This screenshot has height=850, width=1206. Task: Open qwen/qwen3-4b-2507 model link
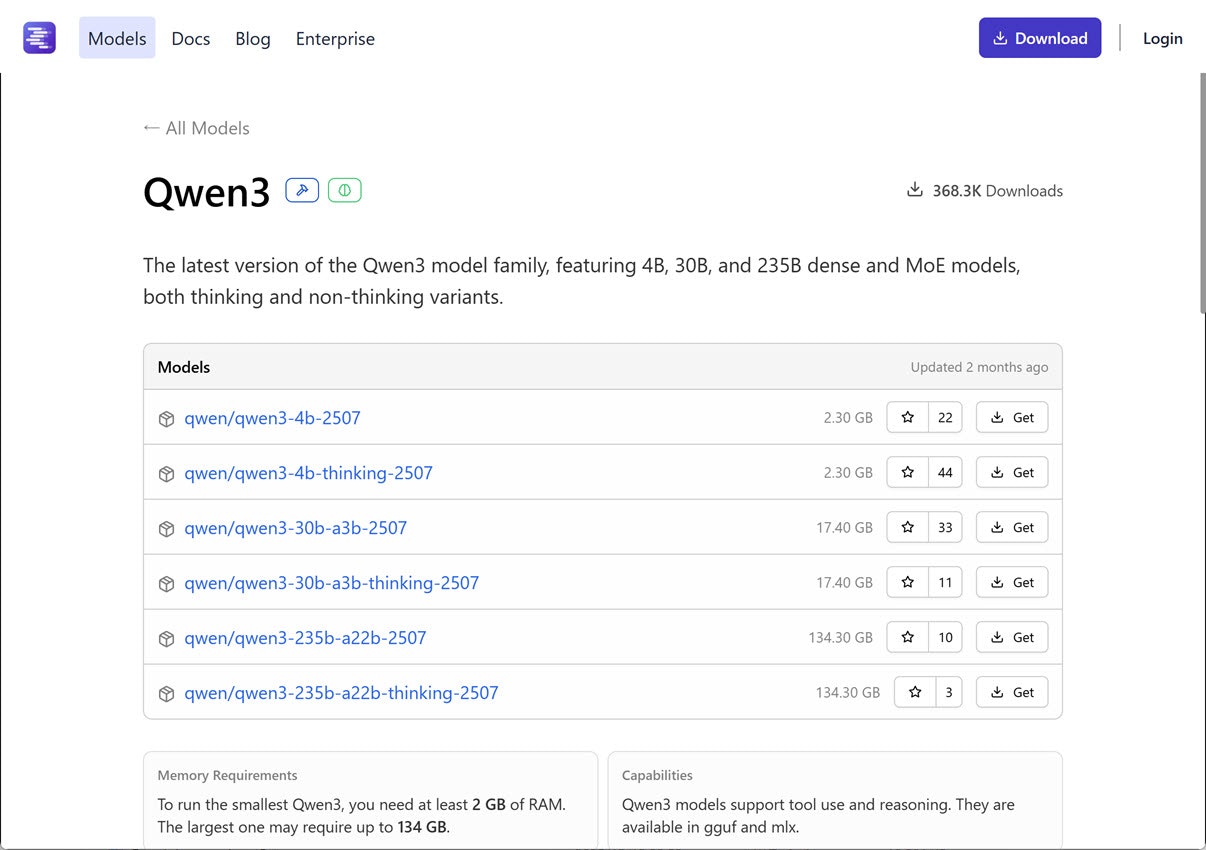tap(272, 418)
